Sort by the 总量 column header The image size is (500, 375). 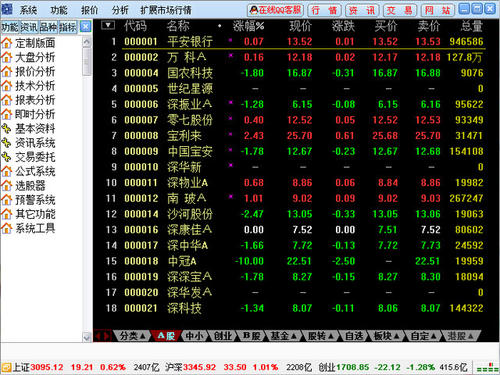click(472, 26)
